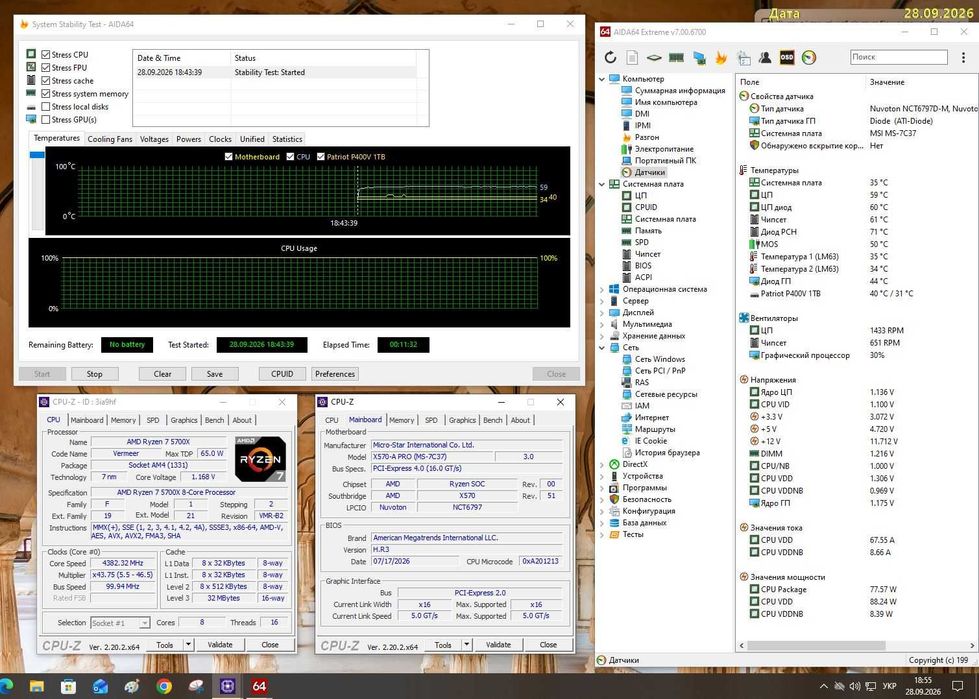Click Validate in CPU-Z CPU window
This screenshot has height=699, width=979.
220,645
